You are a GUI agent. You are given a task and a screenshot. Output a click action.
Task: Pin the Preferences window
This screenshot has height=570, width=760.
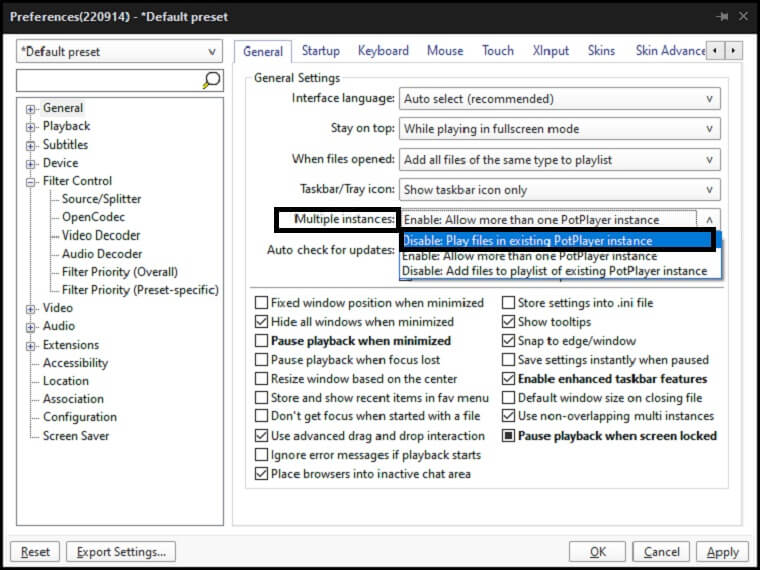[722, 16]
